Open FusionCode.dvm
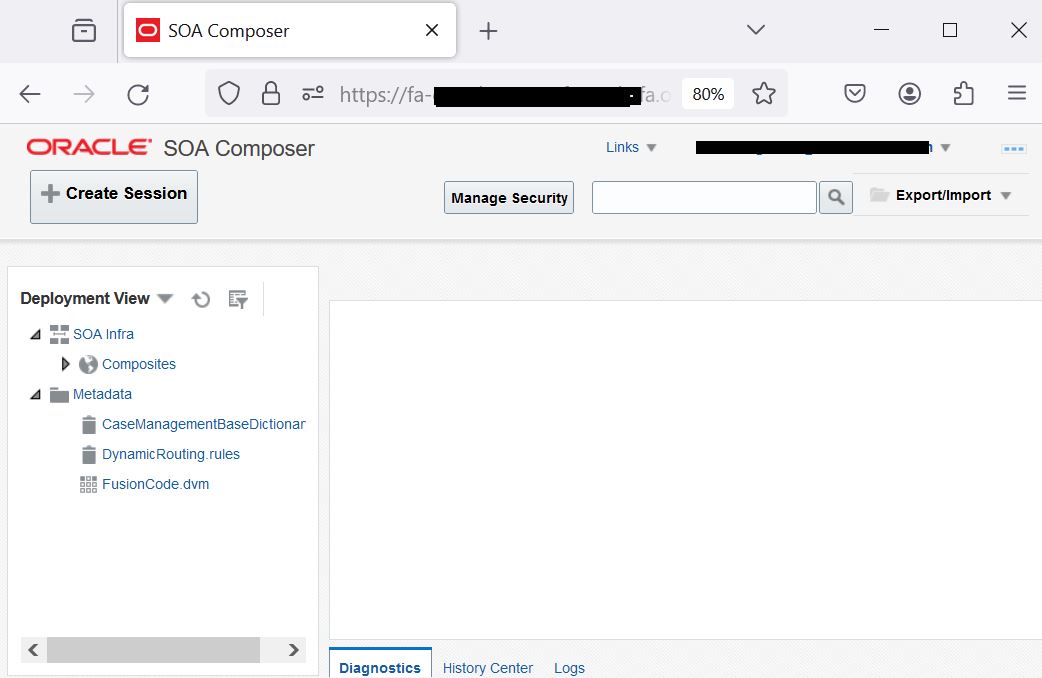 click(156, 484)
